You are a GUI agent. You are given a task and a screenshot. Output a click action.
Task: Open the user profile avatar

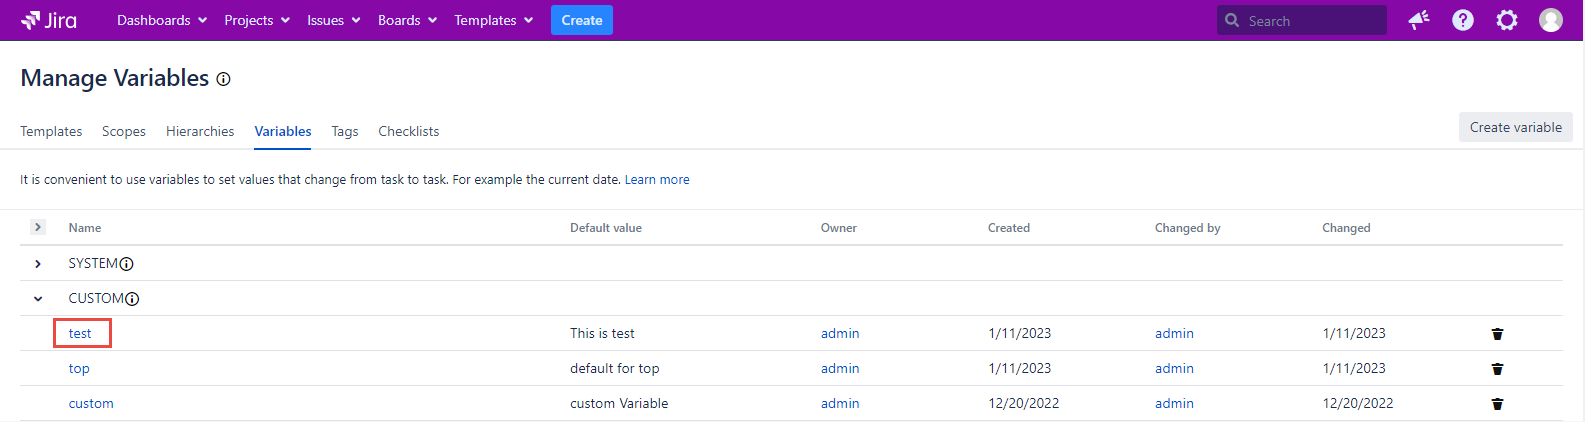tap(1550, 20)
